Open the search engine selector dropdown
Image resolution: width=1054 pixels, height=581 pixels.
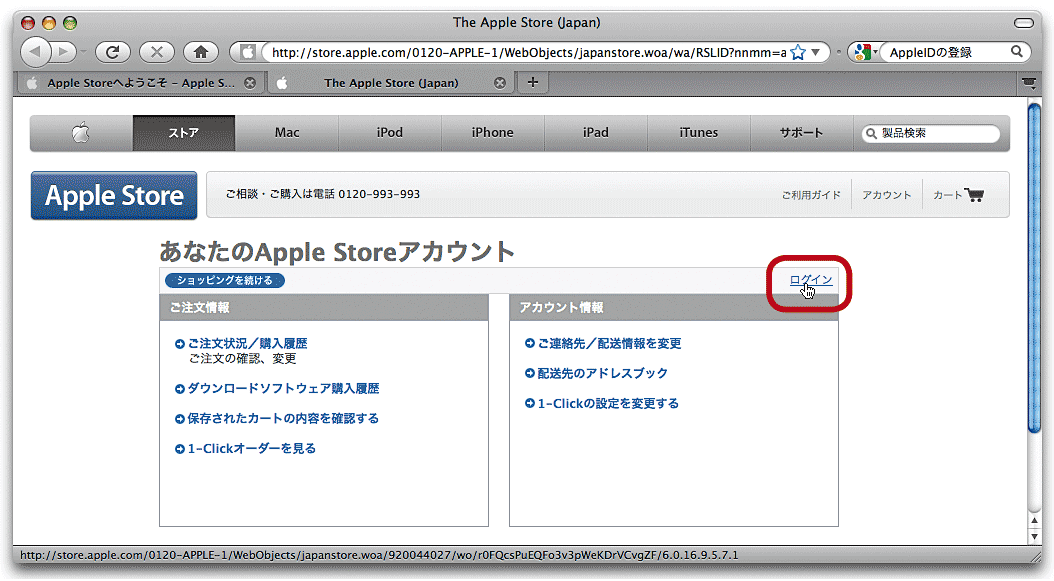[864, 52]
